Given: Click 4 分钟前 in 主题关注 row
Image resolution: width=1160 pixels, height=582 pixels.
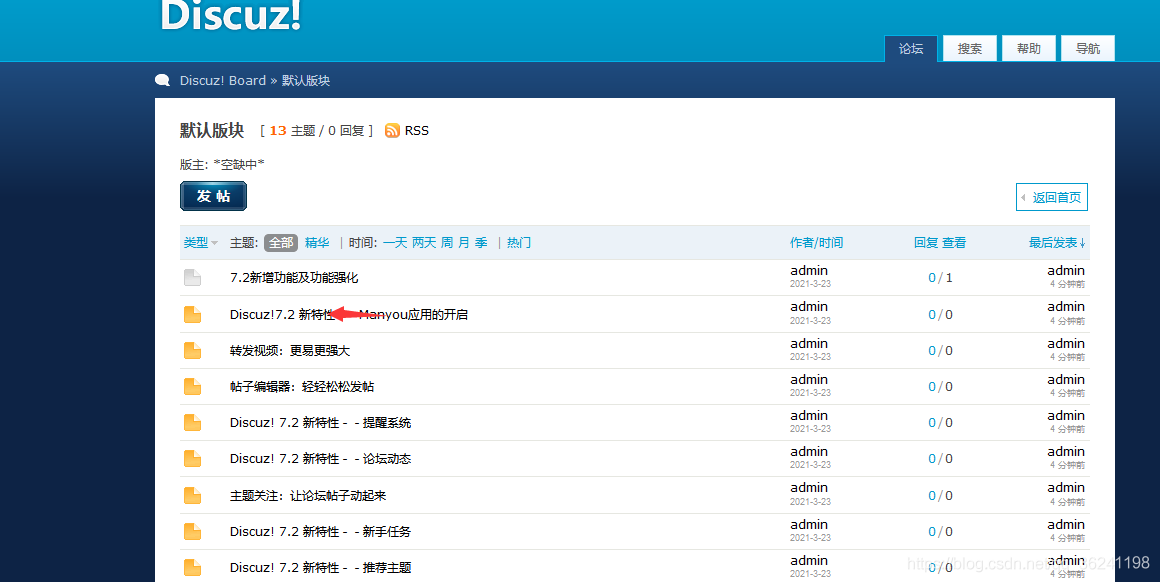Looking at the screenshot, I should click(x=1068, y=501).
